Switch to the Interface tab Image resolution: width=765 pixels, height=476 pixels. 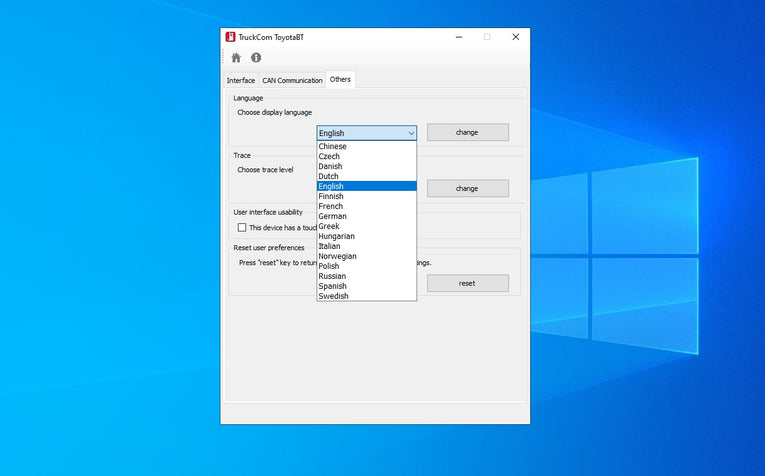tap(240, 80)
